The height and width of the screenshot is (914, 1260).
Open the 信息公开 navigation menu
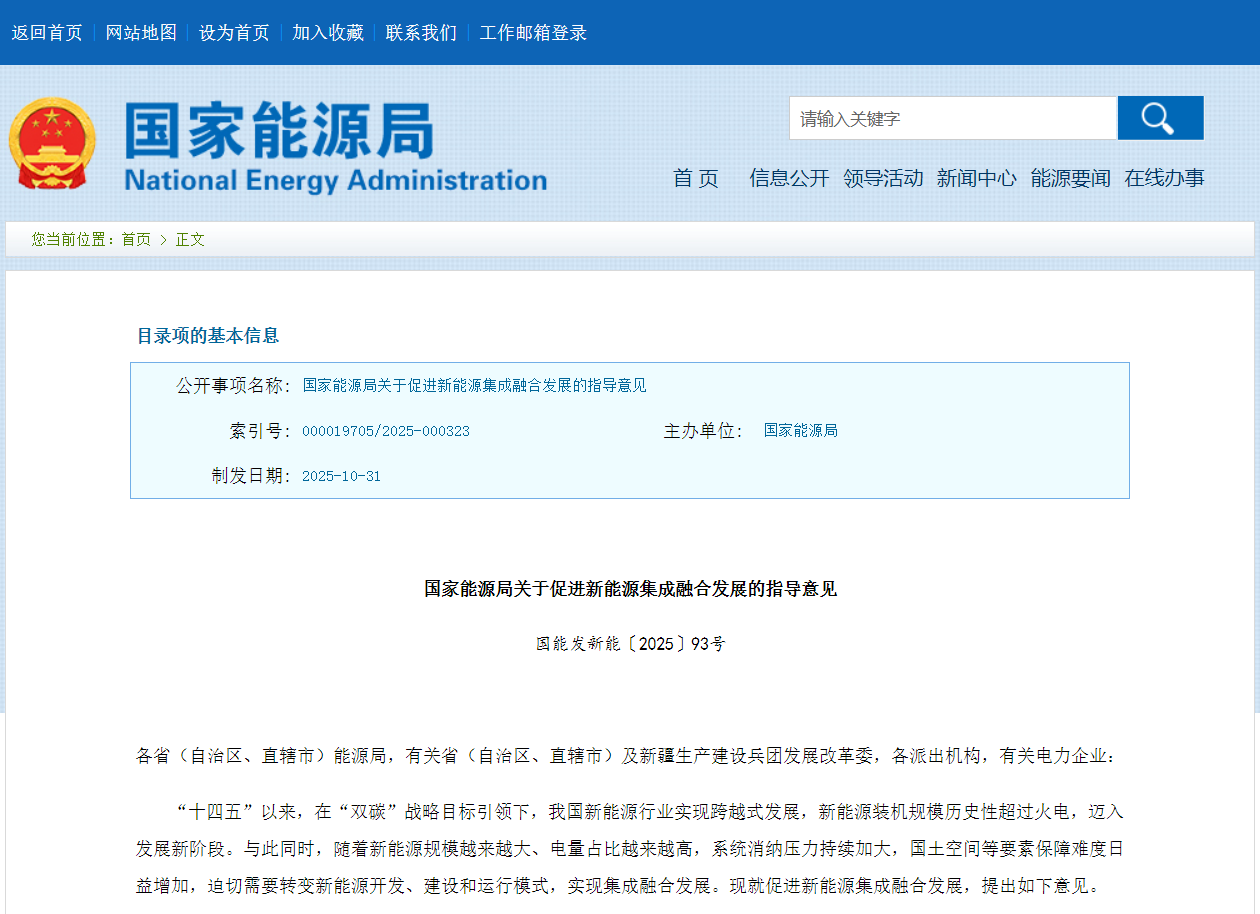point(789,178)
